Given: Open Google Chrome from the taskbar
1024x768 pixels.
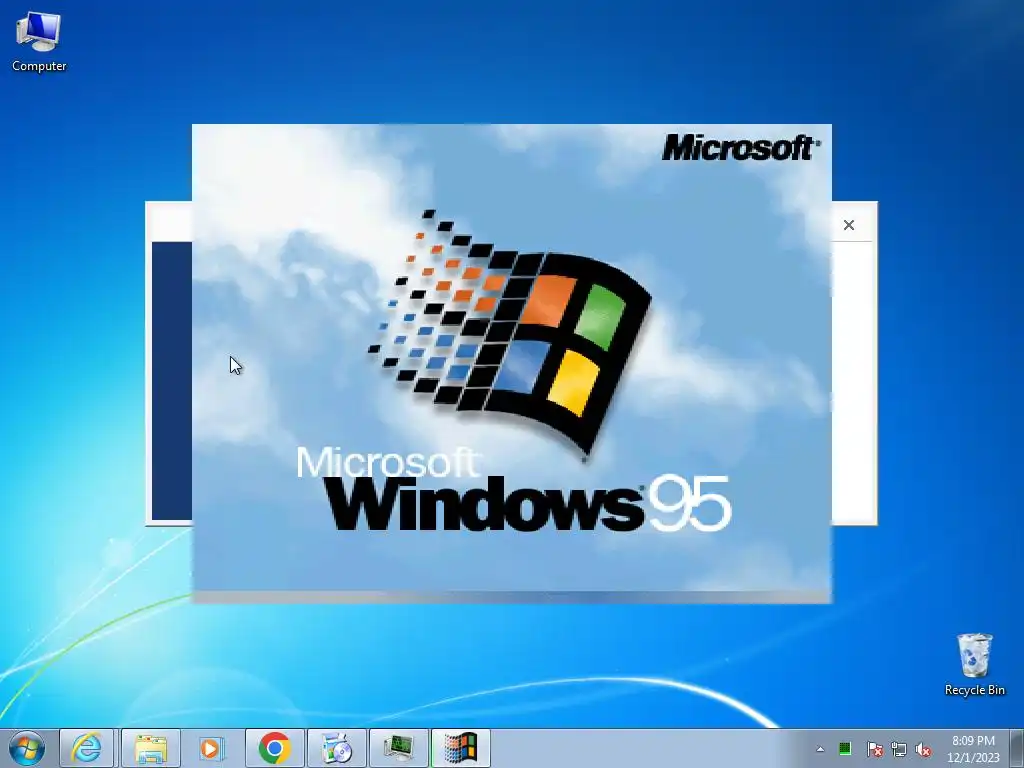Looking at the screenshot, I should 275,748.
